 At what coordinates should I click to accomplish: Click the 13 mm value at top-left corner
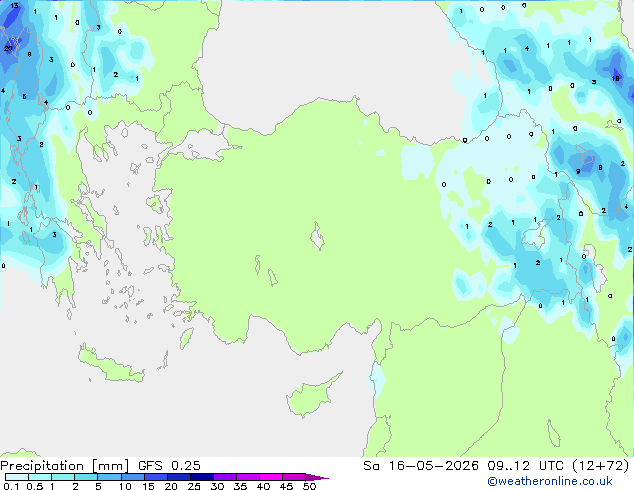pos(14,6)
